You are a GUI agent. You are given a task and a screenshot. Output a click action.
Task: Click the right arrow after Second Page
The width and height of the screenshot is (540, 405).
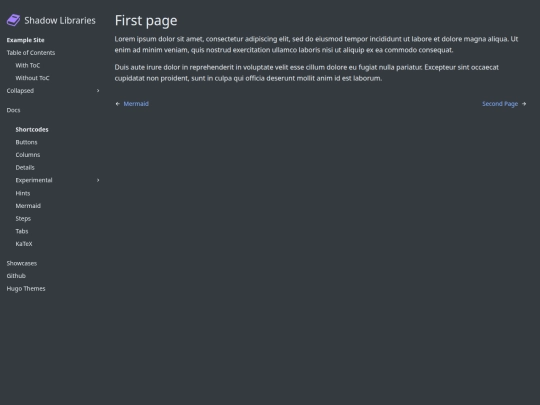[524, 104]
